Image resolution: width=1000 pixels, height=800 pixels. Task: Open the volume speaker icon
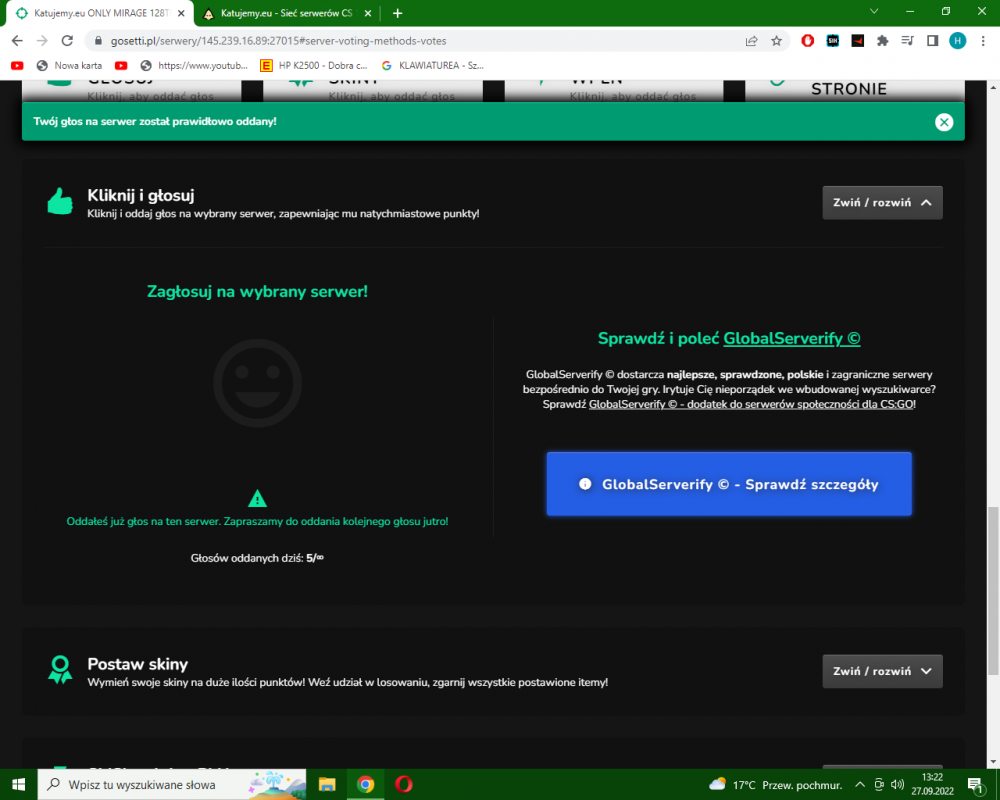[x=897, y=785]
